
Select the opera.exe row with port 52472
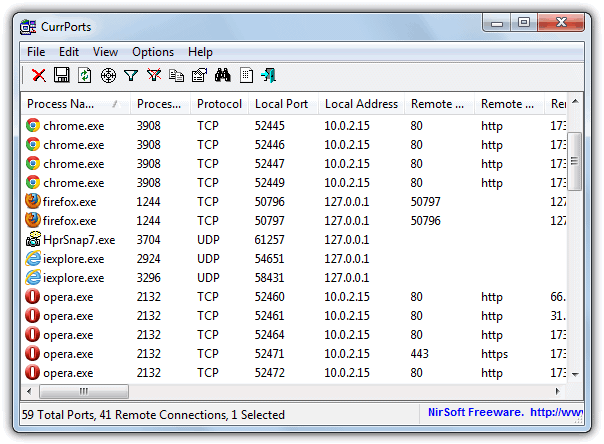coord(294,373)
